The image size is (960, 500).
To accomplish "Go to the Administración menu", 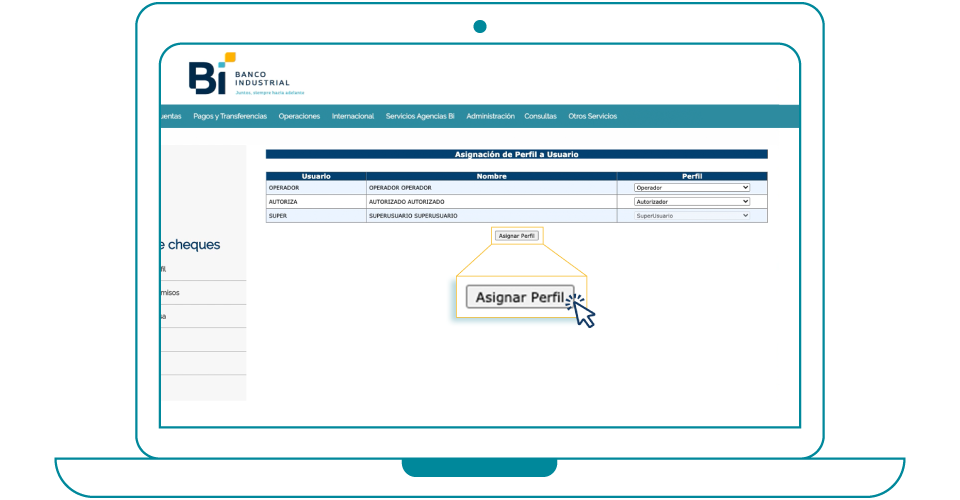I will pyautogui.click(x=490, y=116).
